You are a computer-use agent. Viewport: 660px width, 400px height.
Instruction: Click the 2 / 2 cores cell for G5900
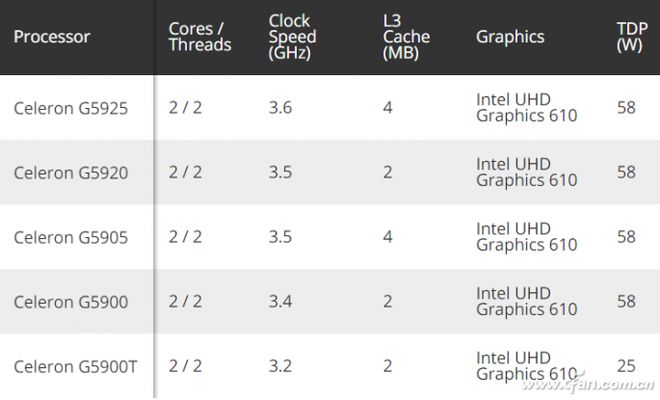(x=185, y=301)
